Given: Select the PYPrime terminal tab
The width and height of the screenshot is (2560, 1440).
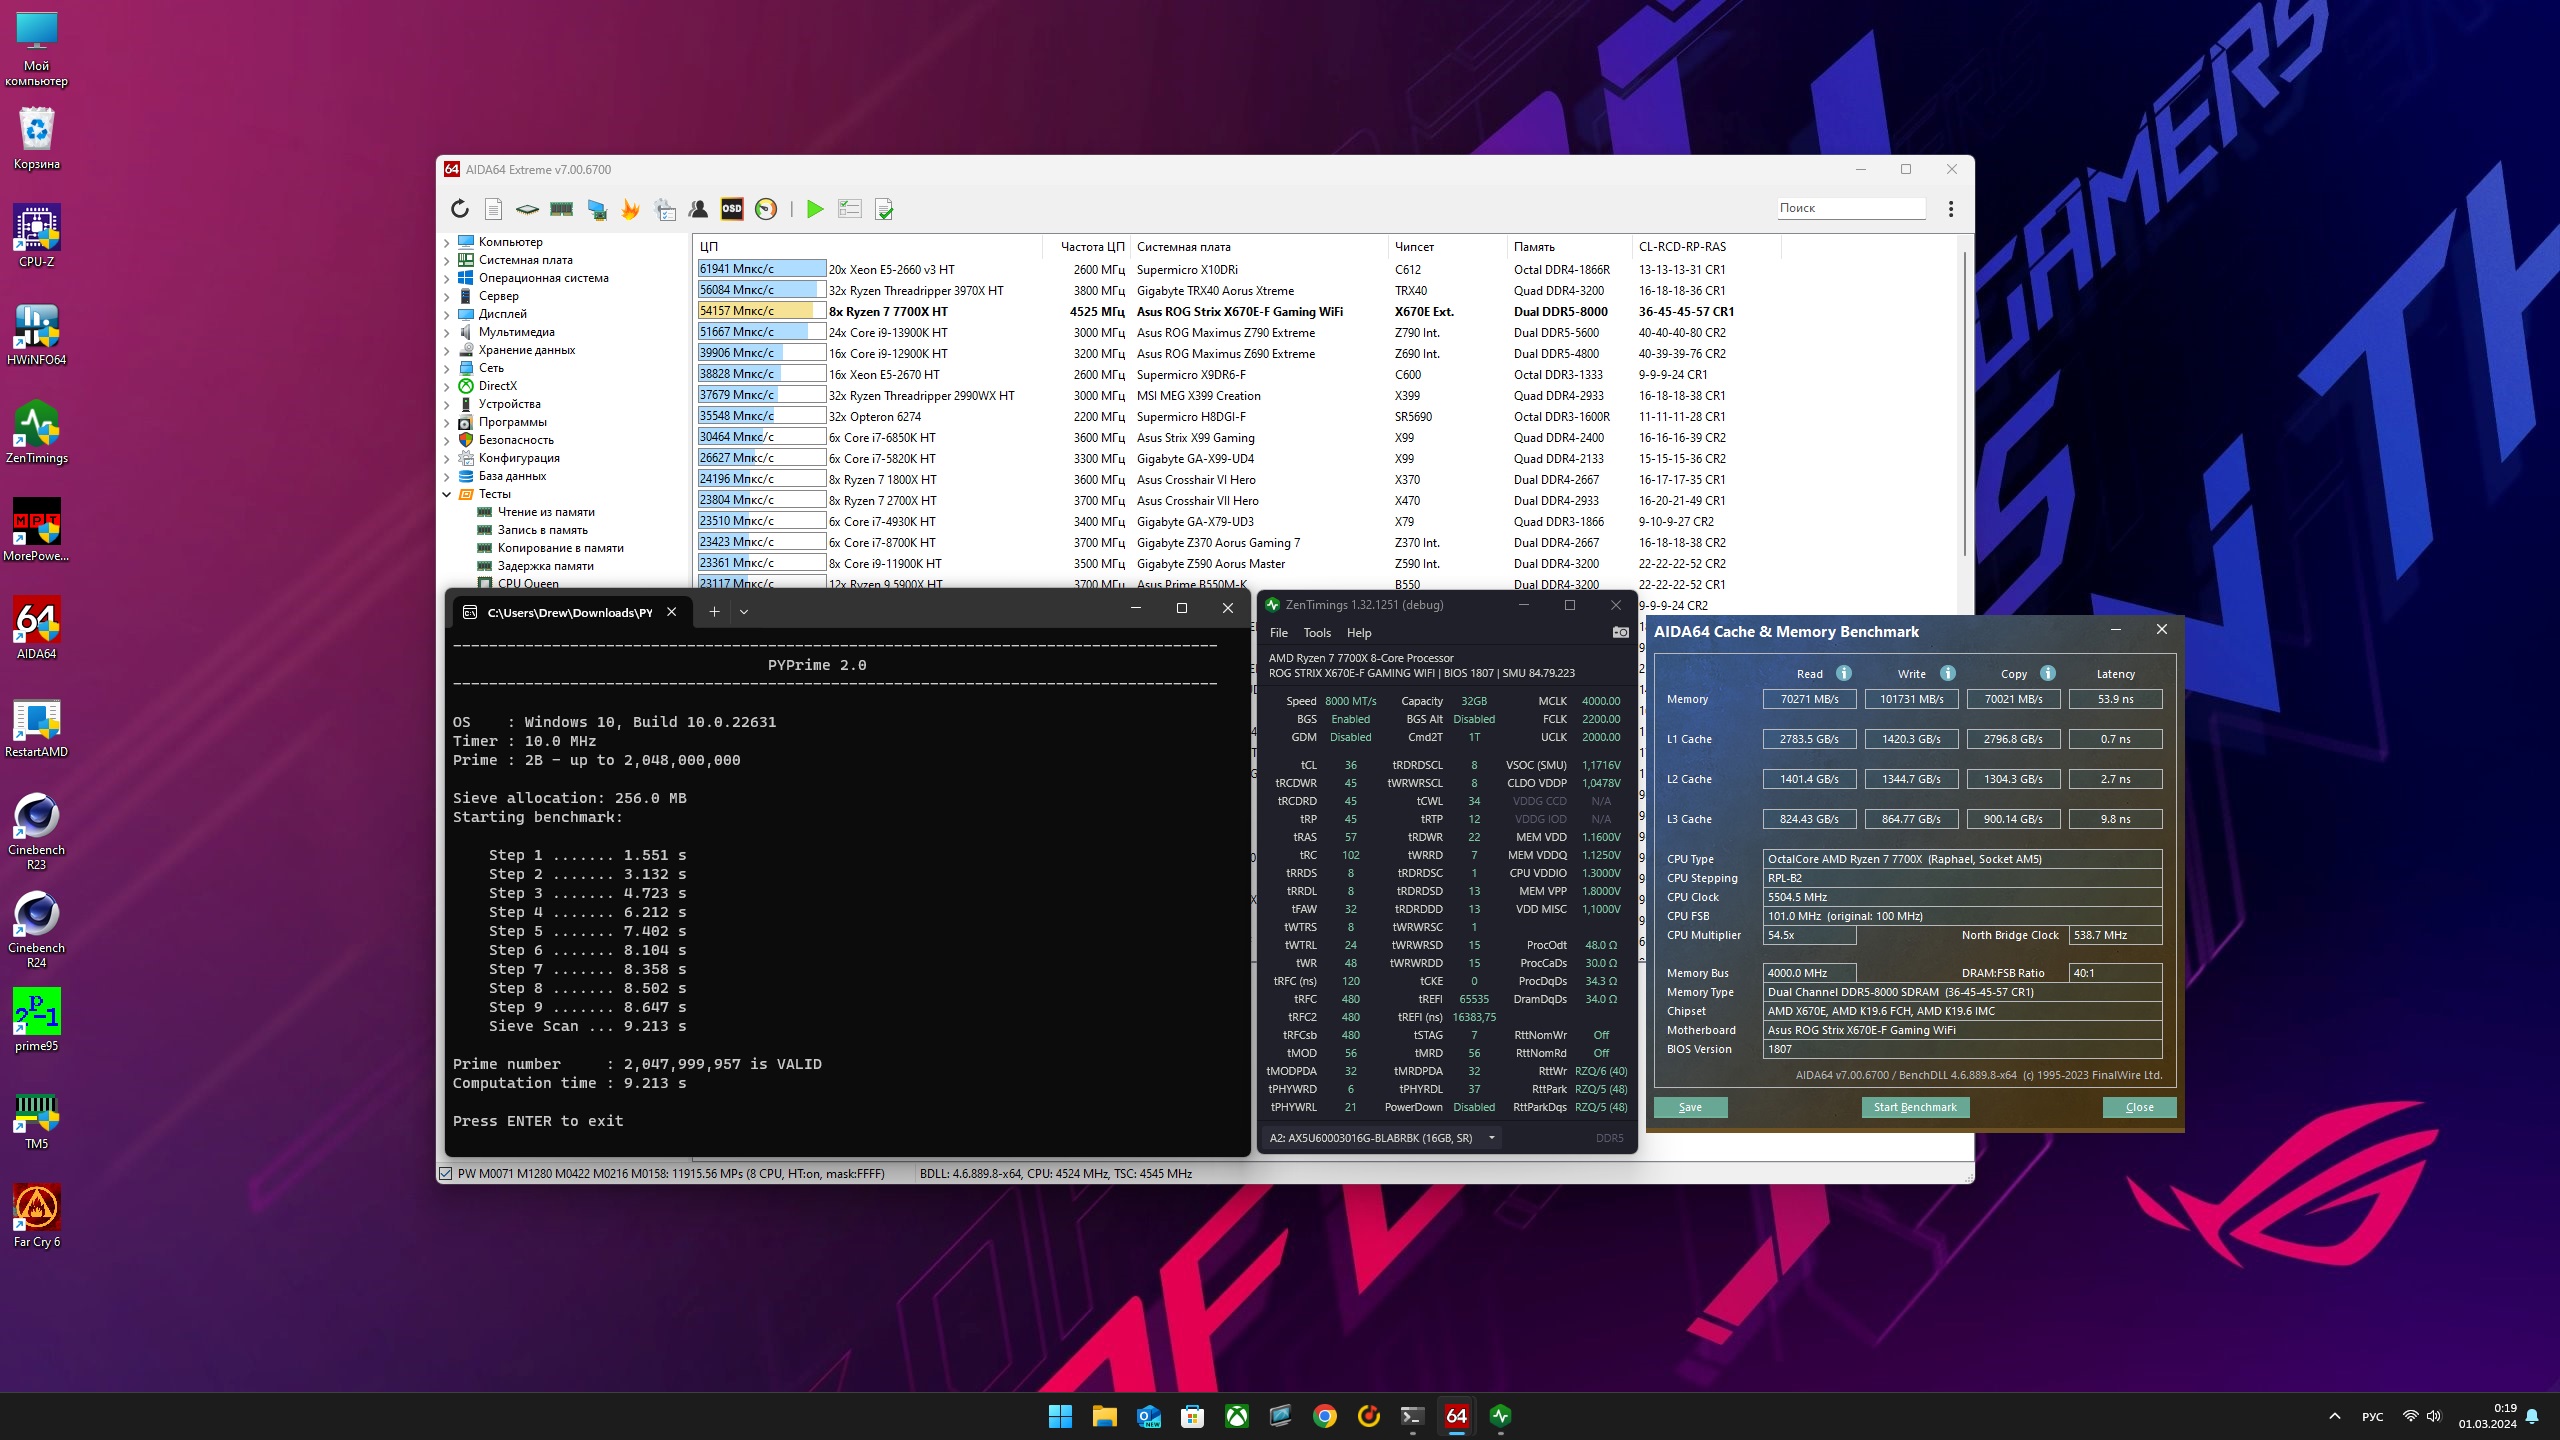Looking at the screenshot, I should click(x=570, y=612).
